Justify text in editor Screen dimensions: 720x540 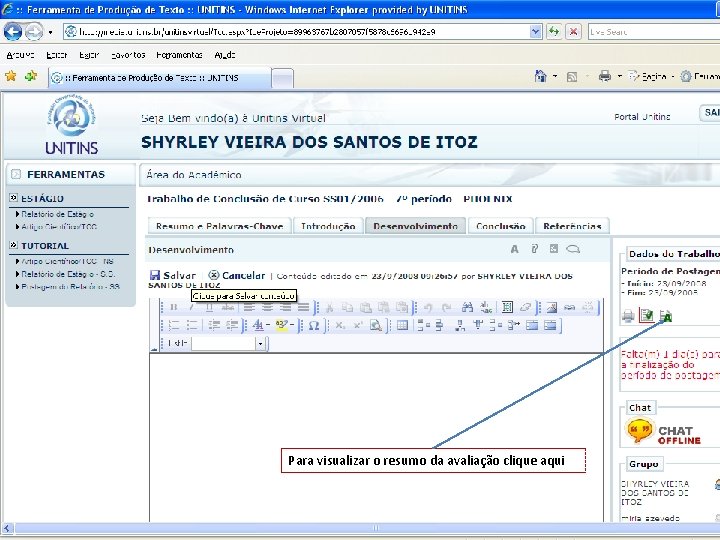303,307
